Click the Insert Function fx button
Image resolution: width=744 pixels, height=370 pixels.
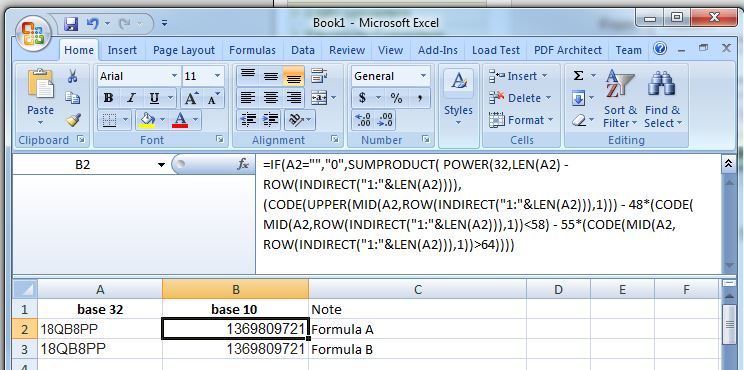[243, 165]
